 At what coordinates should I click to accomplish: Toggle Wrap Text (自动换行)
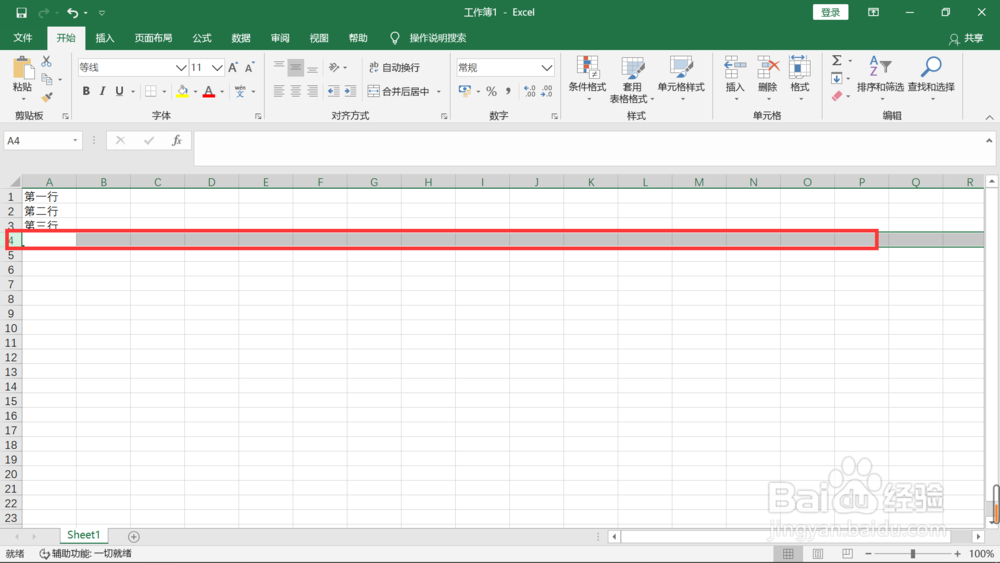(x=394, y=68)
